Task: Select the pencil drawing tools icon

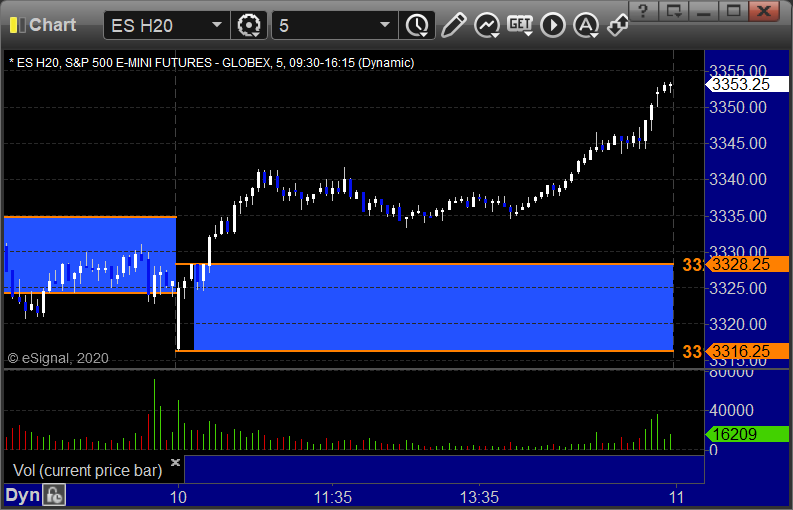Action: (453, 25)
